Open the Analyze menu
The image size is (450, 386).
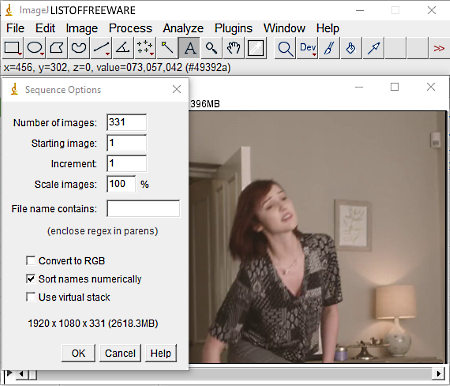pyautogui.click(x=183, y=28)
